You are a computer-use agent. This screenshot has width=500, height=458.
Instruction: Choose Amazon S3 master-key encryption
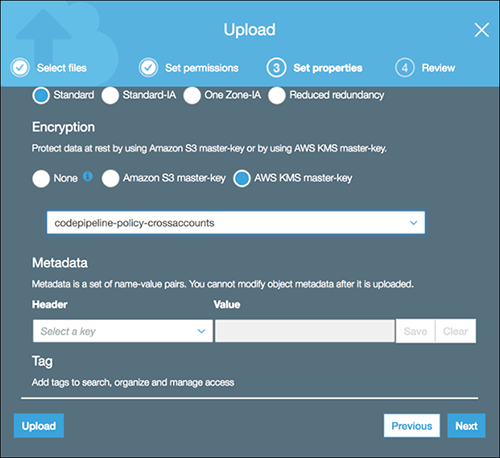(x=111, y=179)
